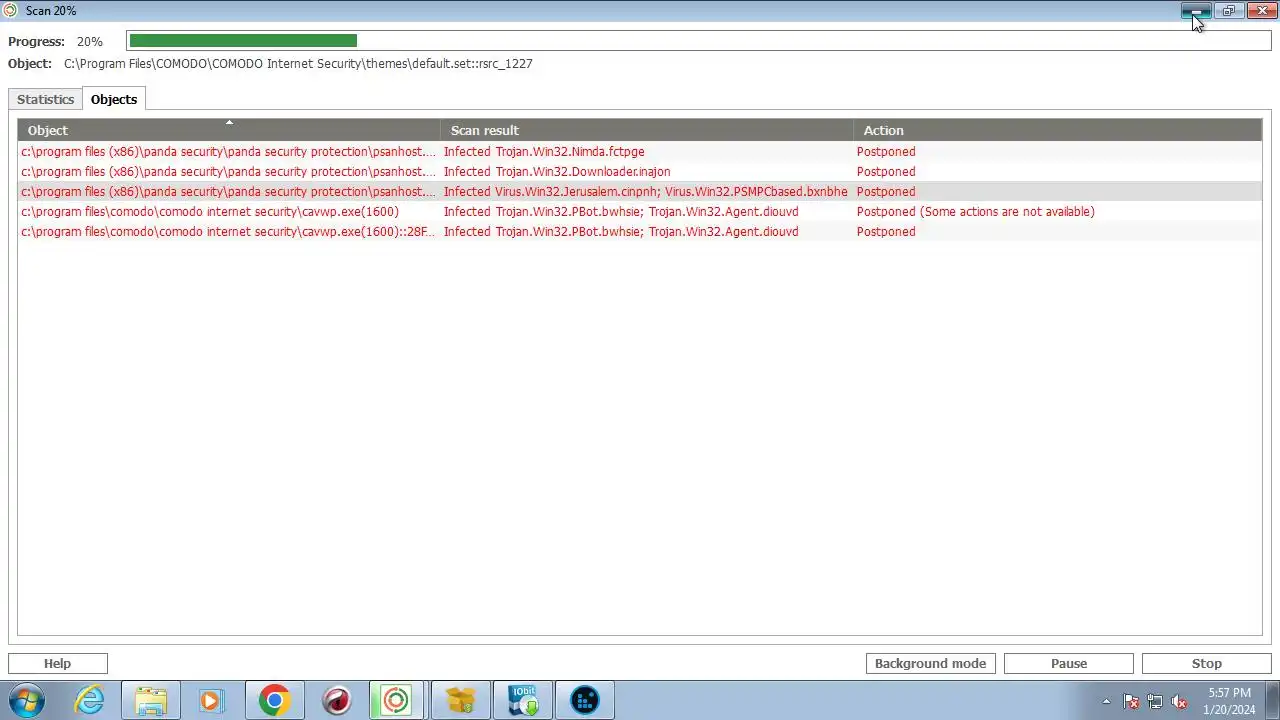Image resolution: width=1280 pixels, height=720 pixels.
Task: Select the cavwp.exe(1600) object entry
Action: pyautogui.click(x=210, y=212)
